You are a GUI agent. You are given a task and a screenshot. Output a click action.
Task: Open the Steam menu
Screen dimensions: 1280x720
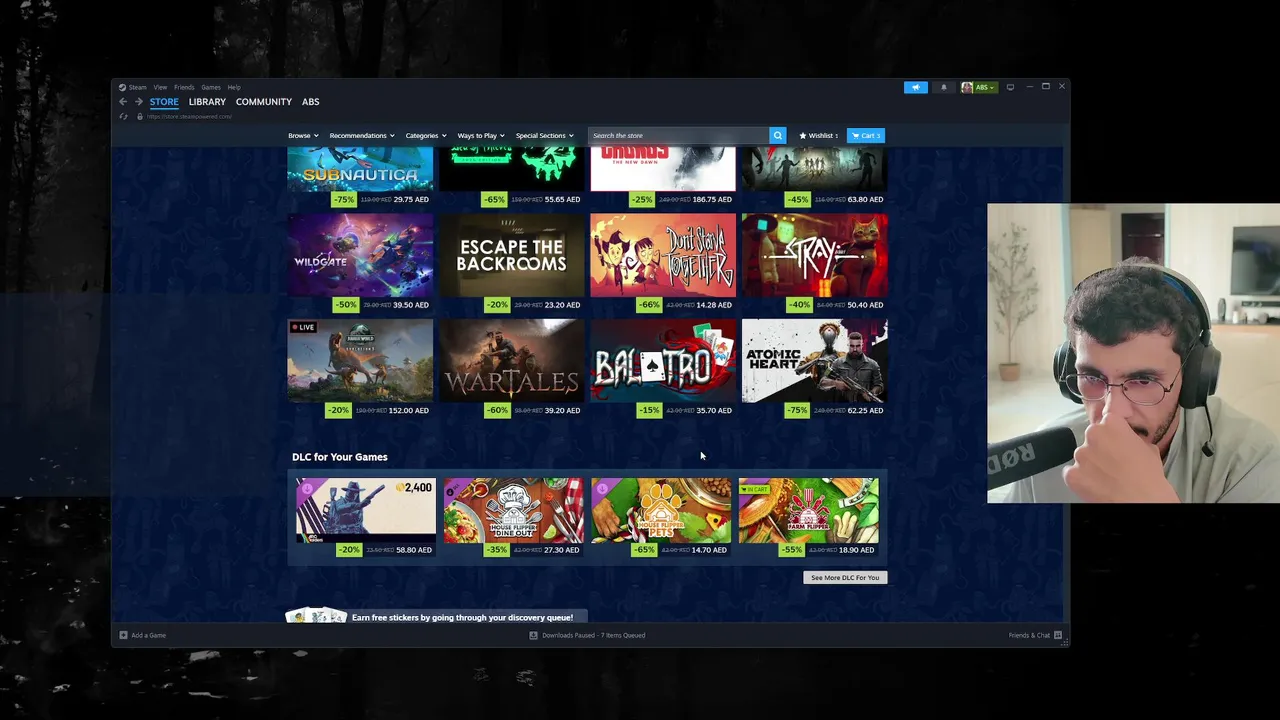coord(137,87)
